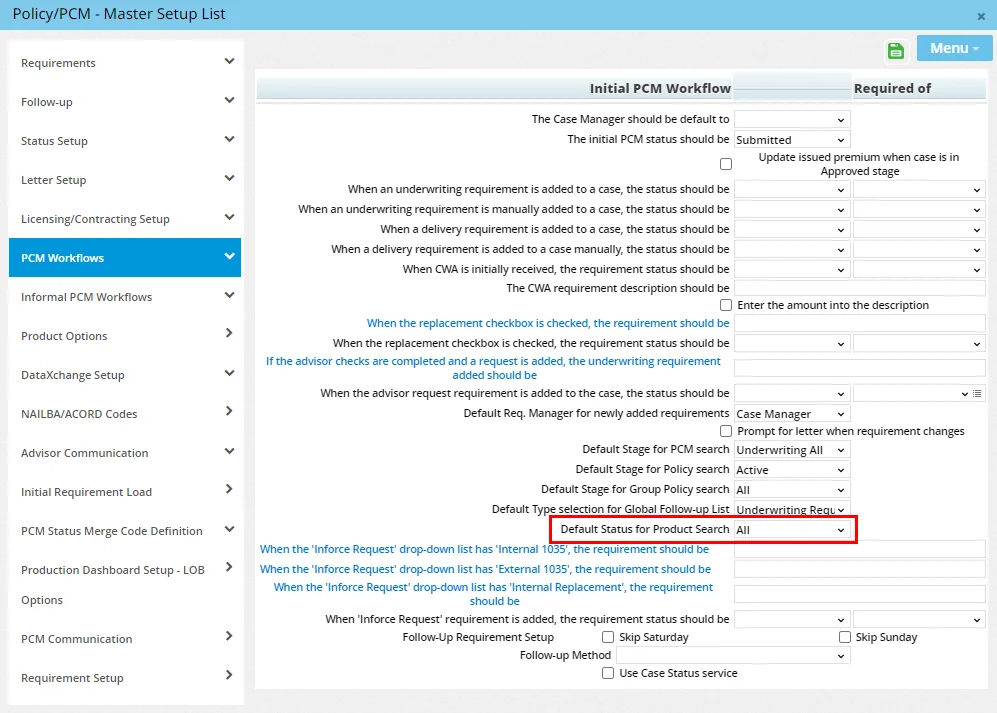Open NAILBA/ACORD Codes arrow icon

(x=229, y=412)
